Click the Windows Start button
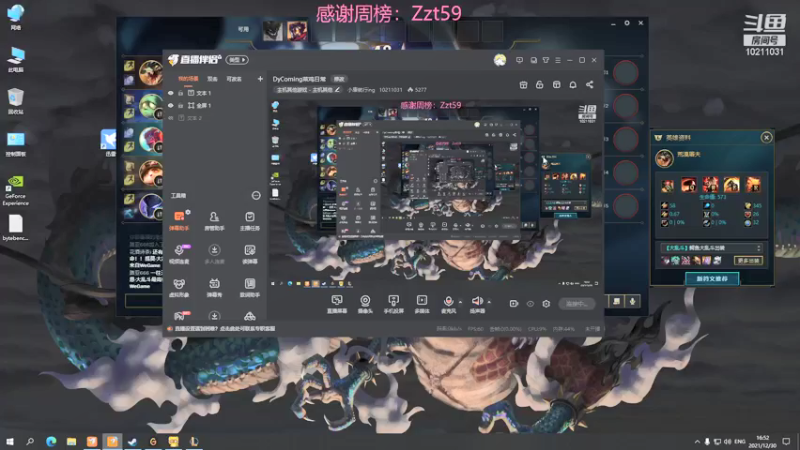Image resolution: width=800 pixels, height=450 pixels. click(10, 442)
